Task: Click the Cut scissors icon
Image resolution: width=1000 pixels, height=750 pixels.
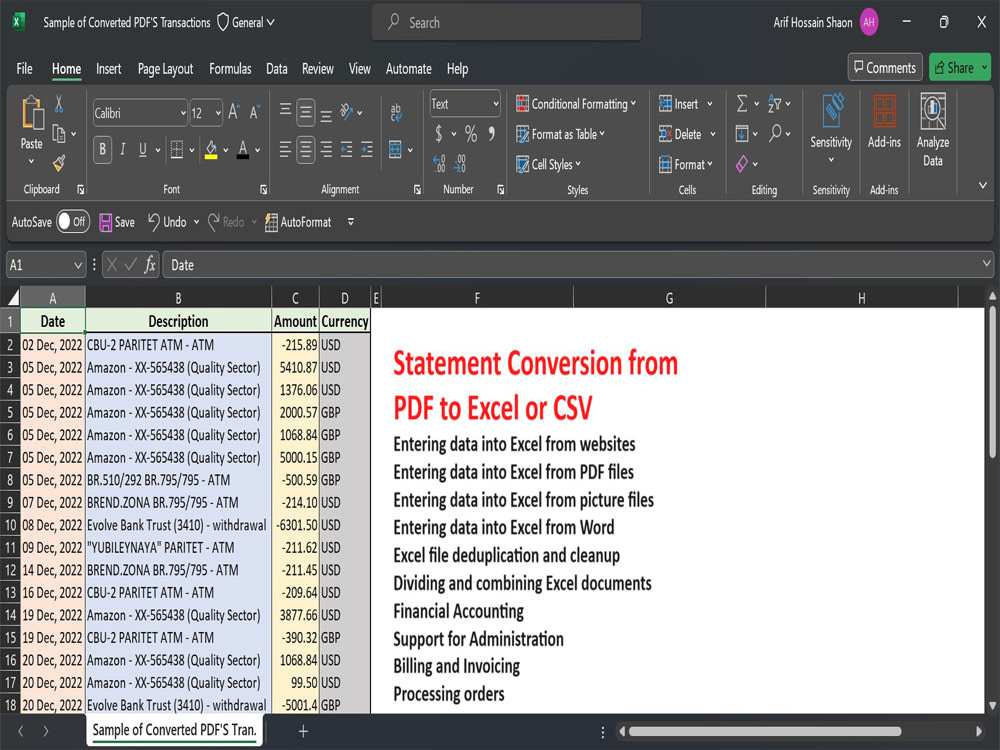Action: (59, 104)
